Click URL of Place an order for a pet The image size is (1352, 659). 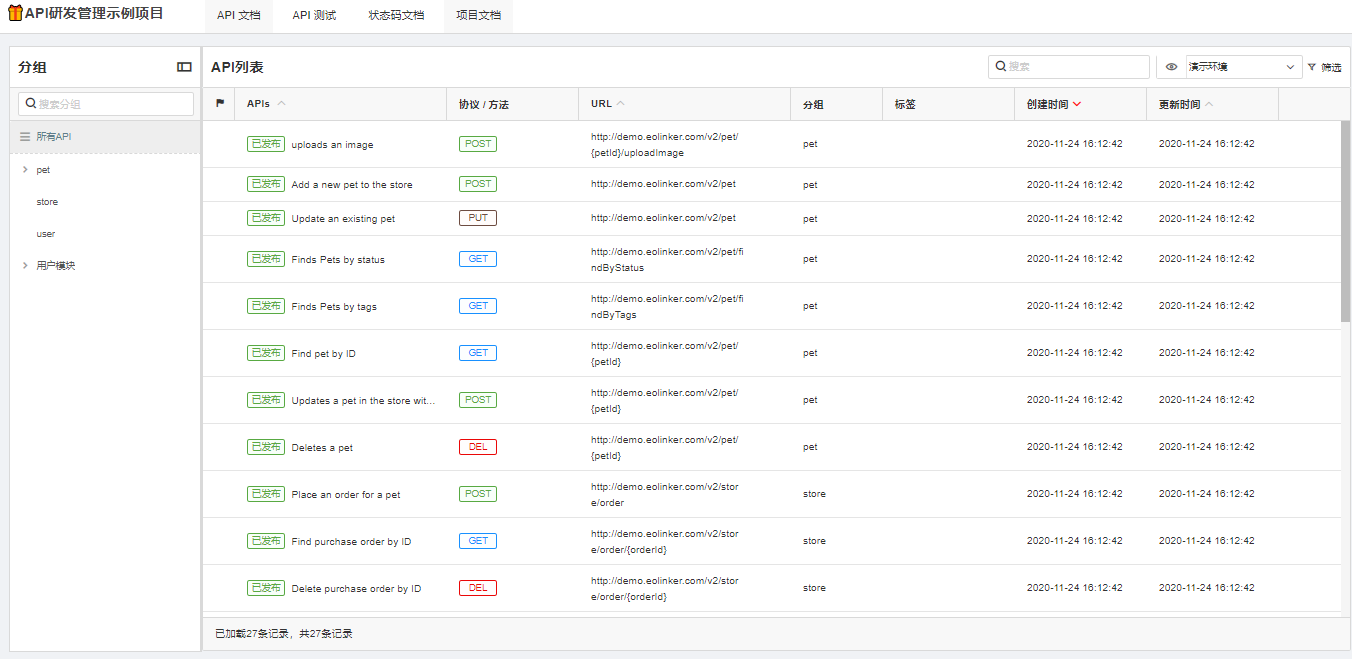pos(665,495)
